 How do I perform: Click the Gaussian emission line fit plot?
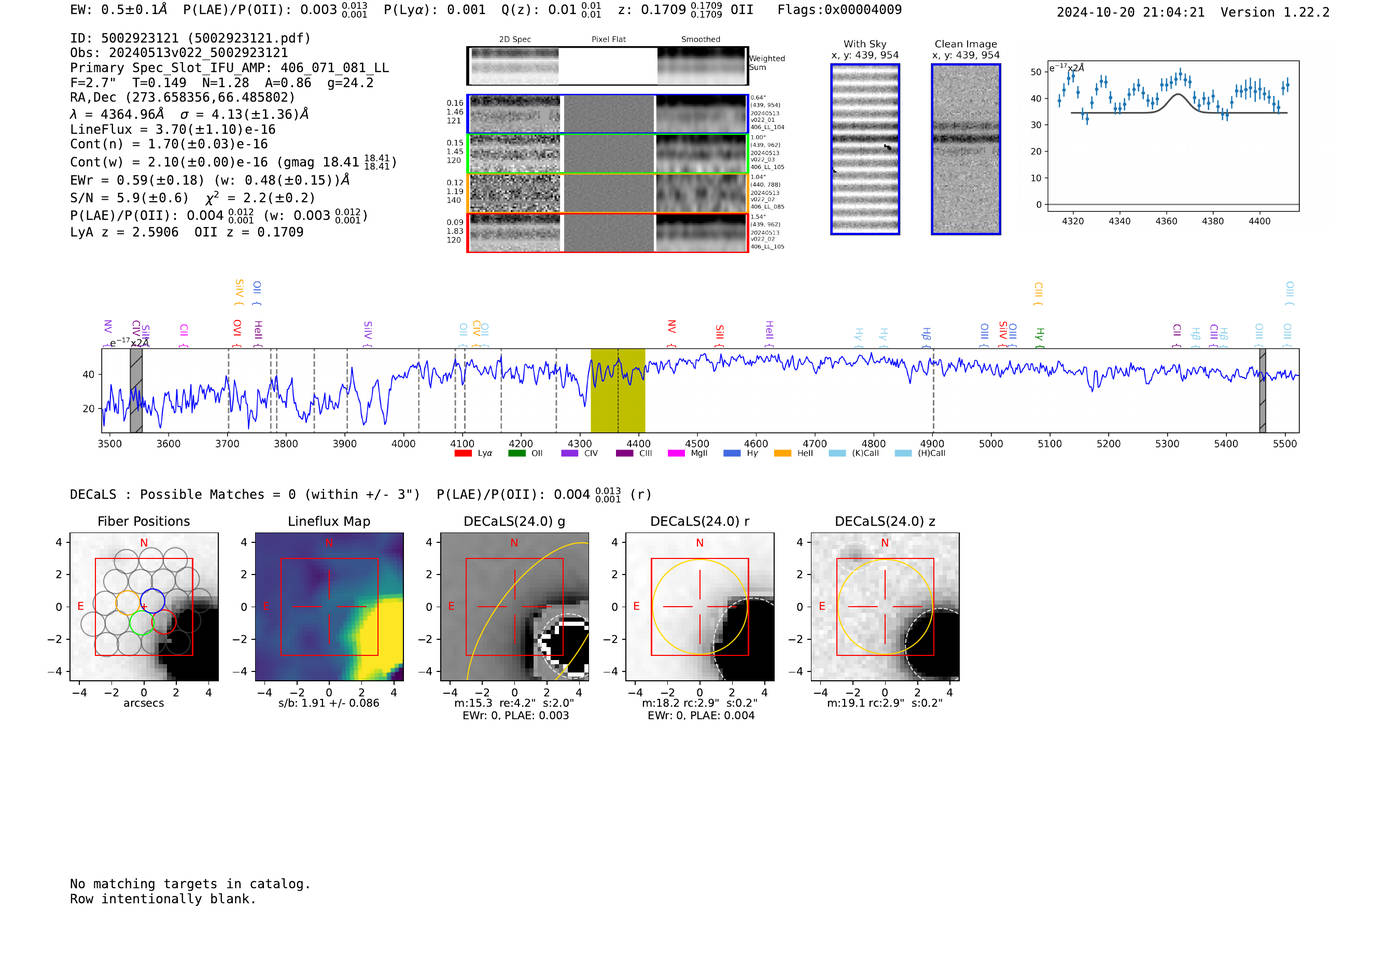pyautogui.click(x=1172, y=135)
